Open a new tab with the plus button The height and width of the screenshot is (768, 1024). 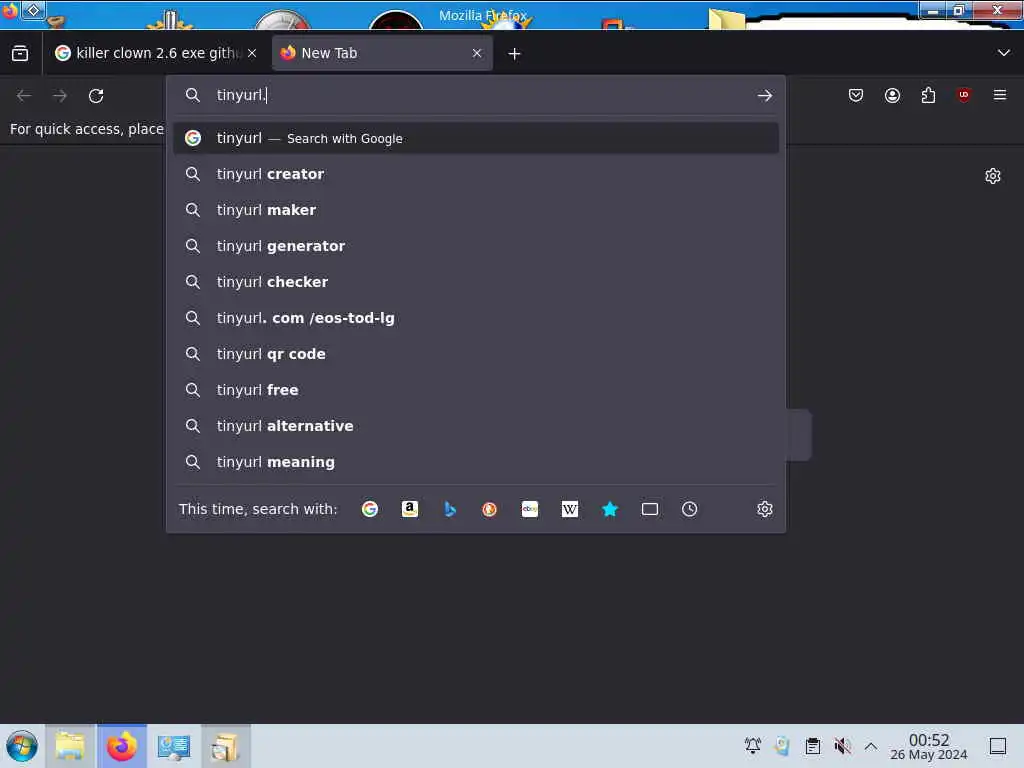click(515, 54)
